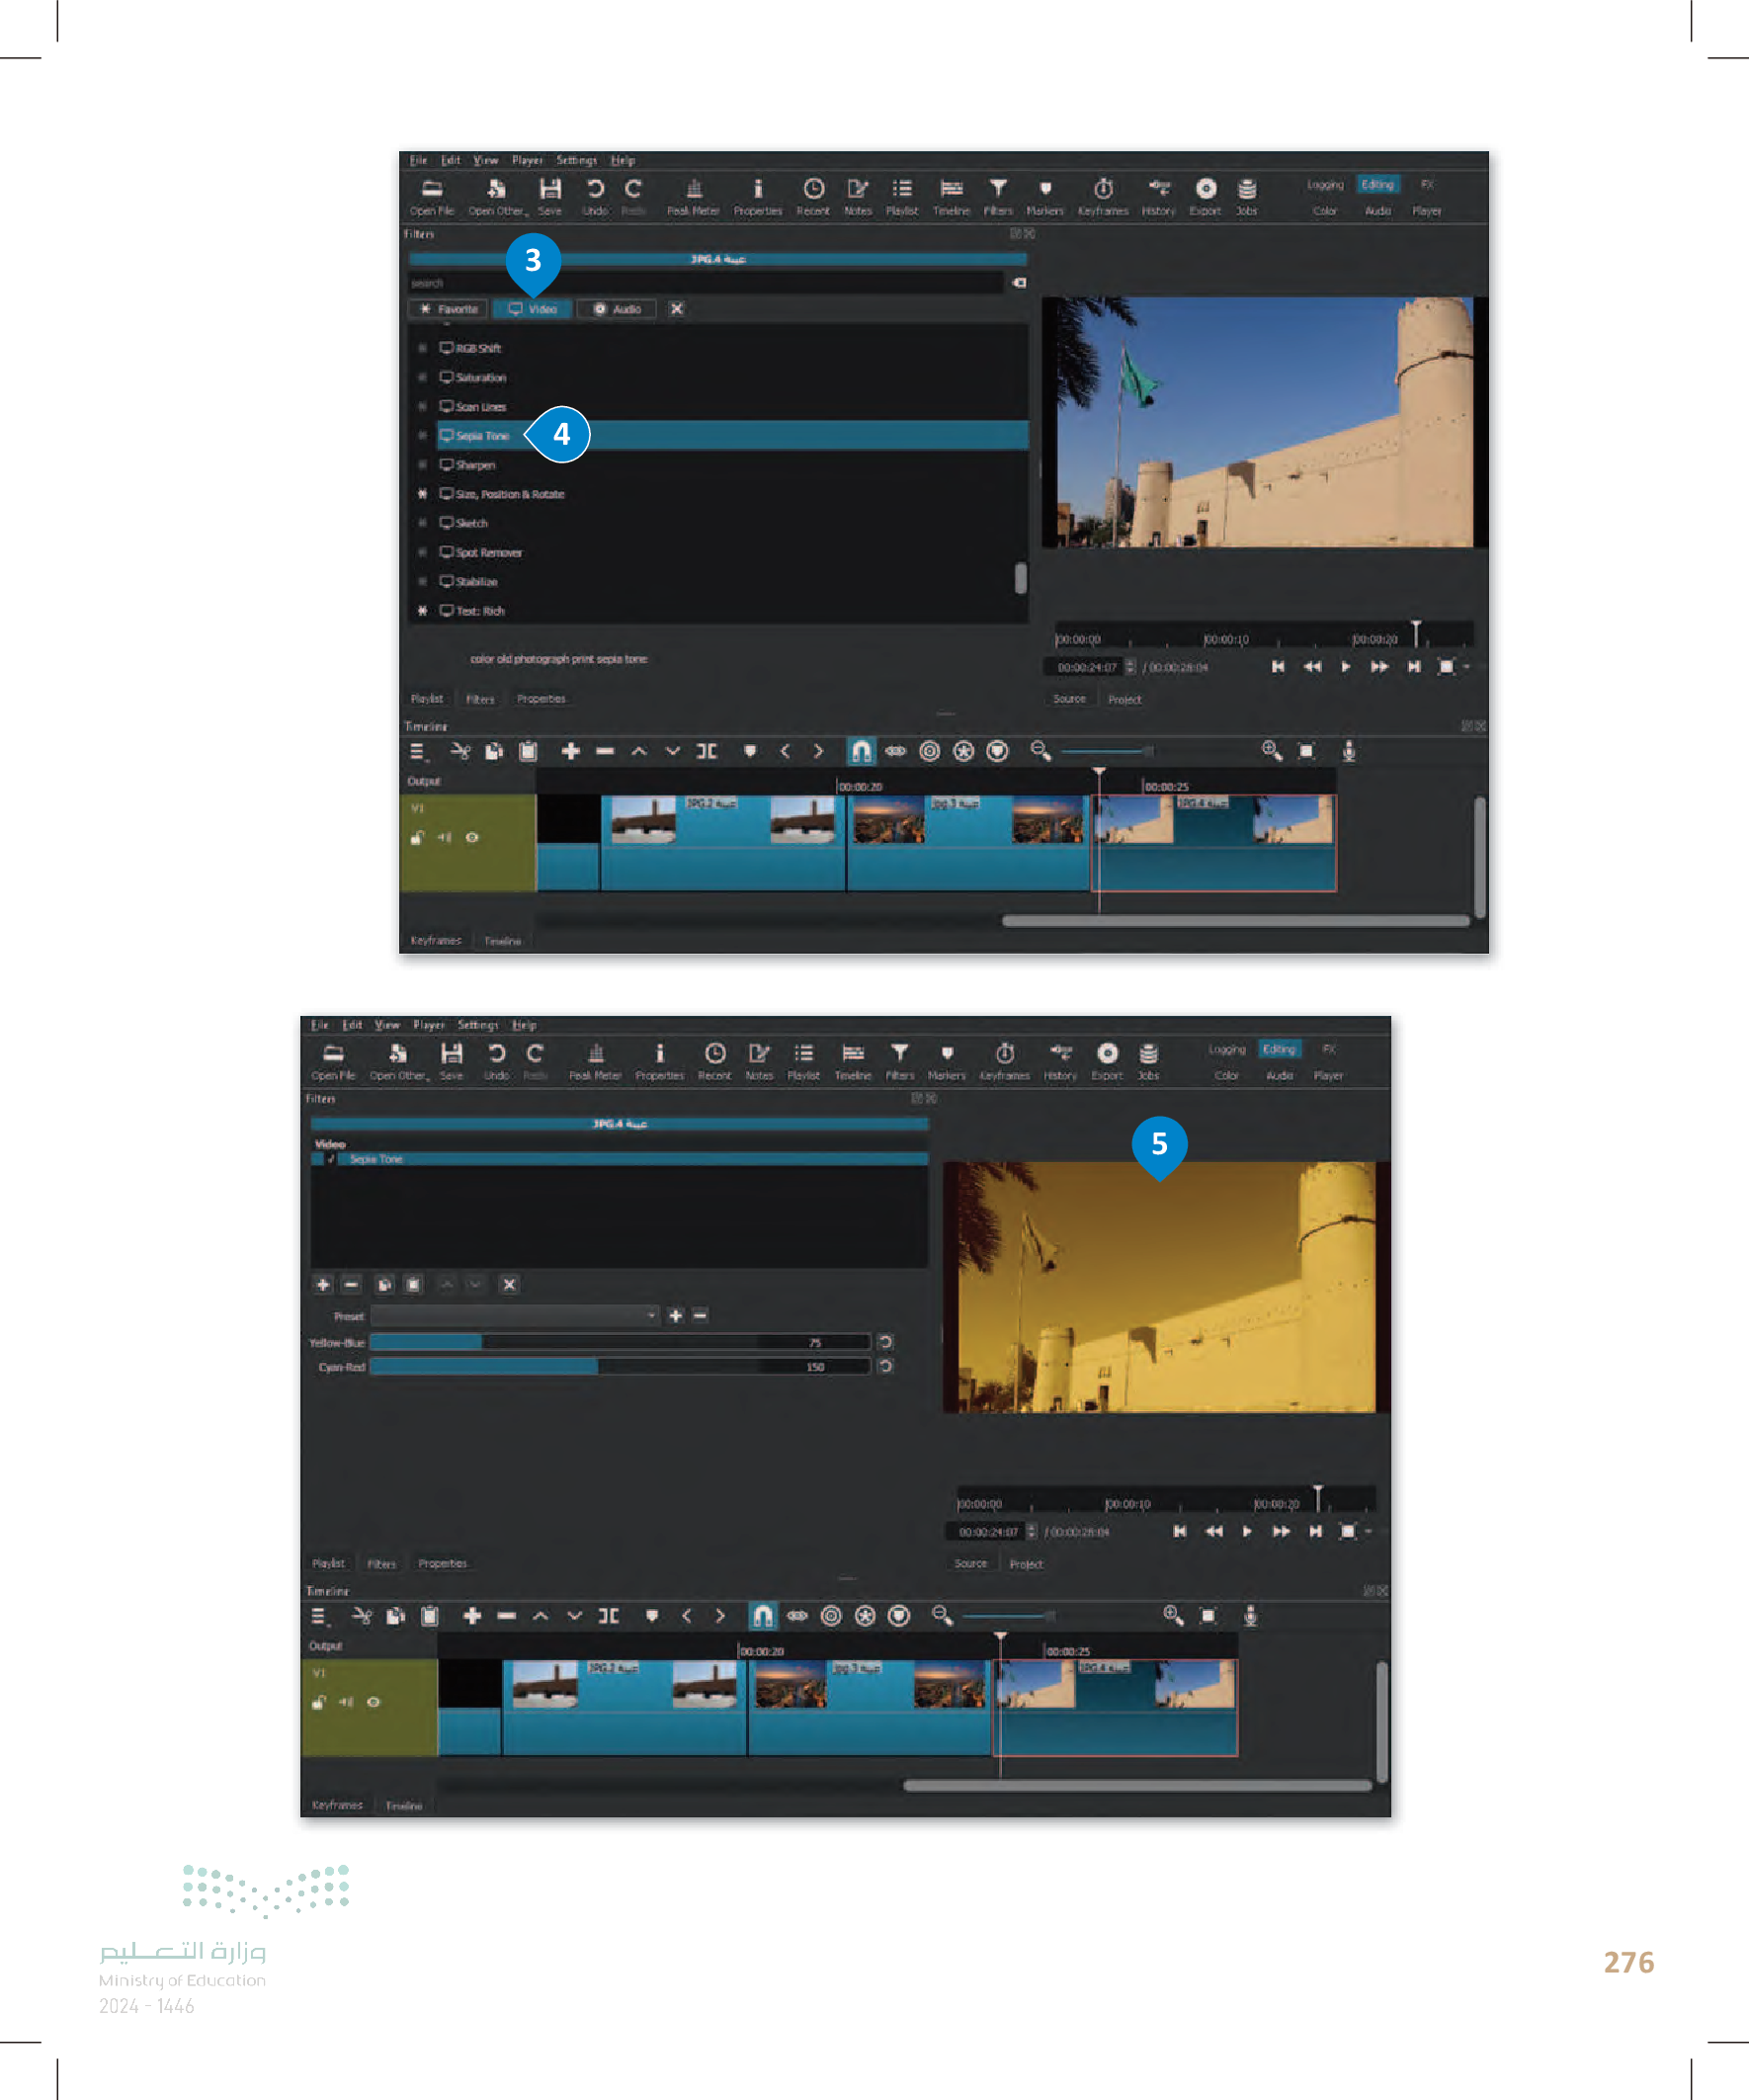Click the filter search field

[x=704, y=283]
